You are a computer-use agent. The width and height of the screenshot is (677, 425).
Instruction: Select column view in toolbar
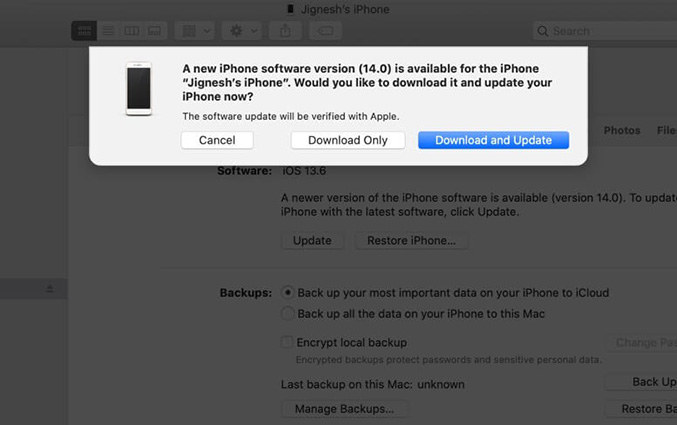(131, 31)
